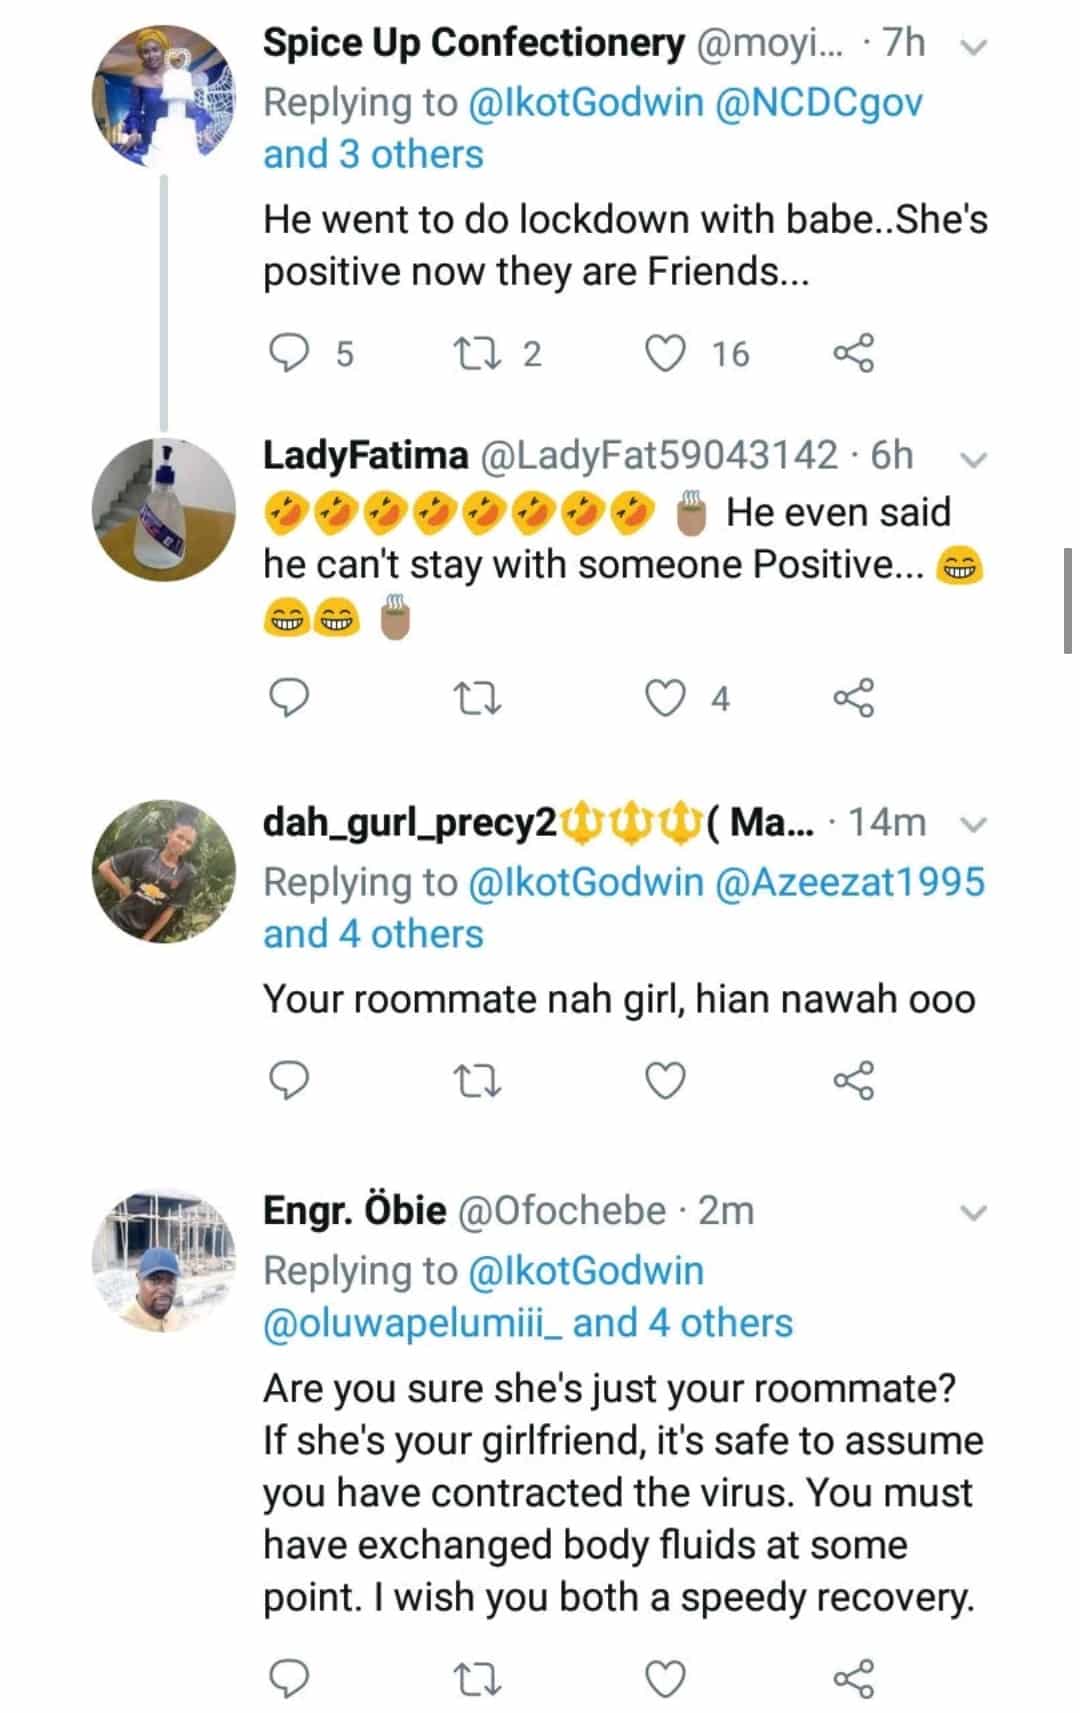Retweet Engr. Öbie's tweet
The width and height of the screenshot is (1080, 1713).
pyautogui.click(x=477, y=1678)
